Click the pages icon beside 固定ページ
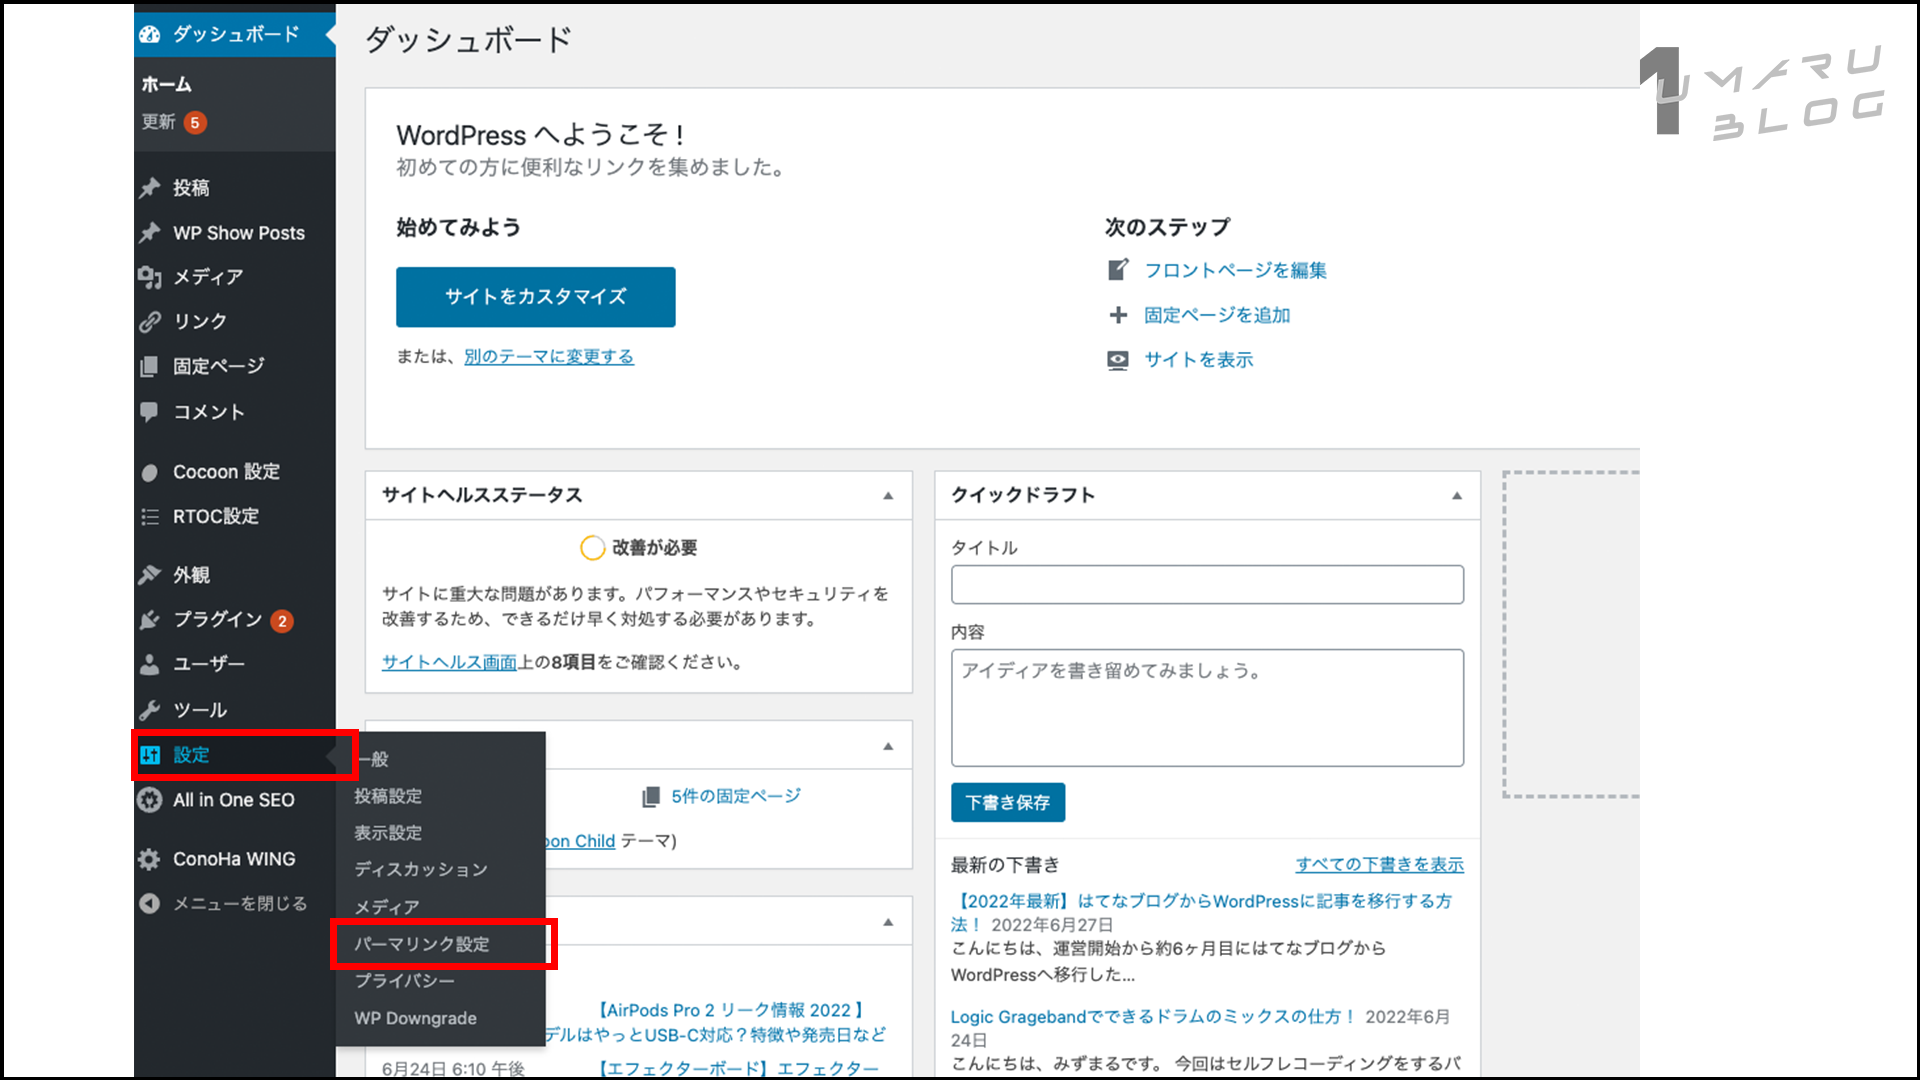Viewport: 1920px width, 1080px height. (150, 366)
